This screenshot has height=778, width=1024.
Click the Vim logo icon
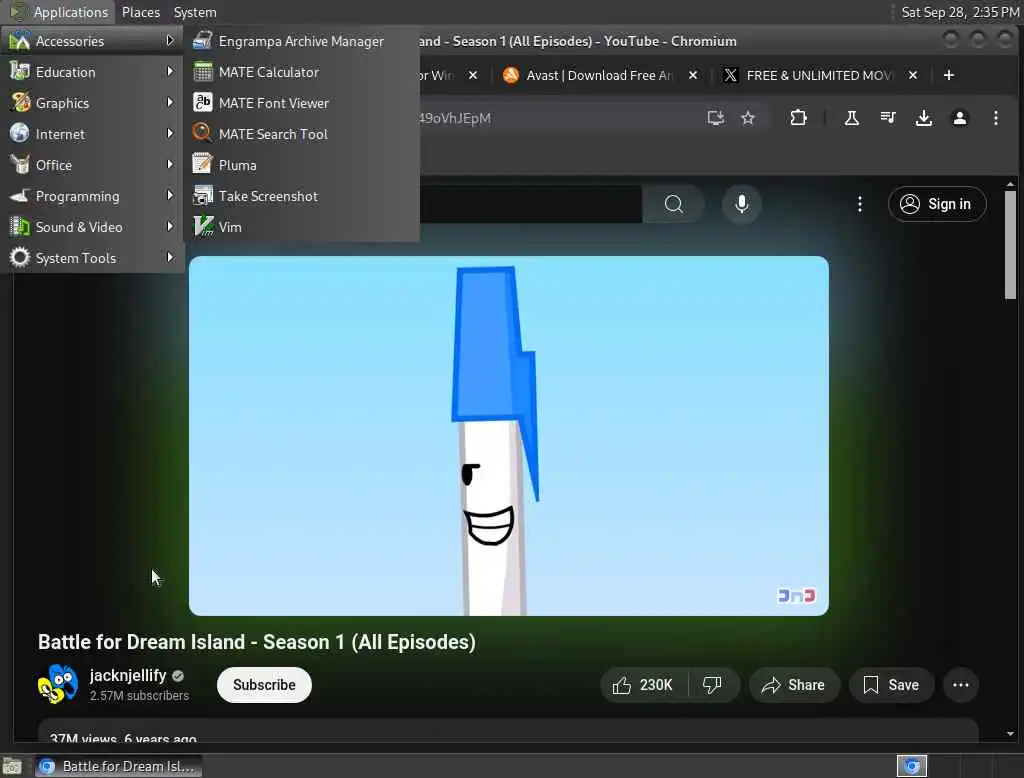coord(203,226)
